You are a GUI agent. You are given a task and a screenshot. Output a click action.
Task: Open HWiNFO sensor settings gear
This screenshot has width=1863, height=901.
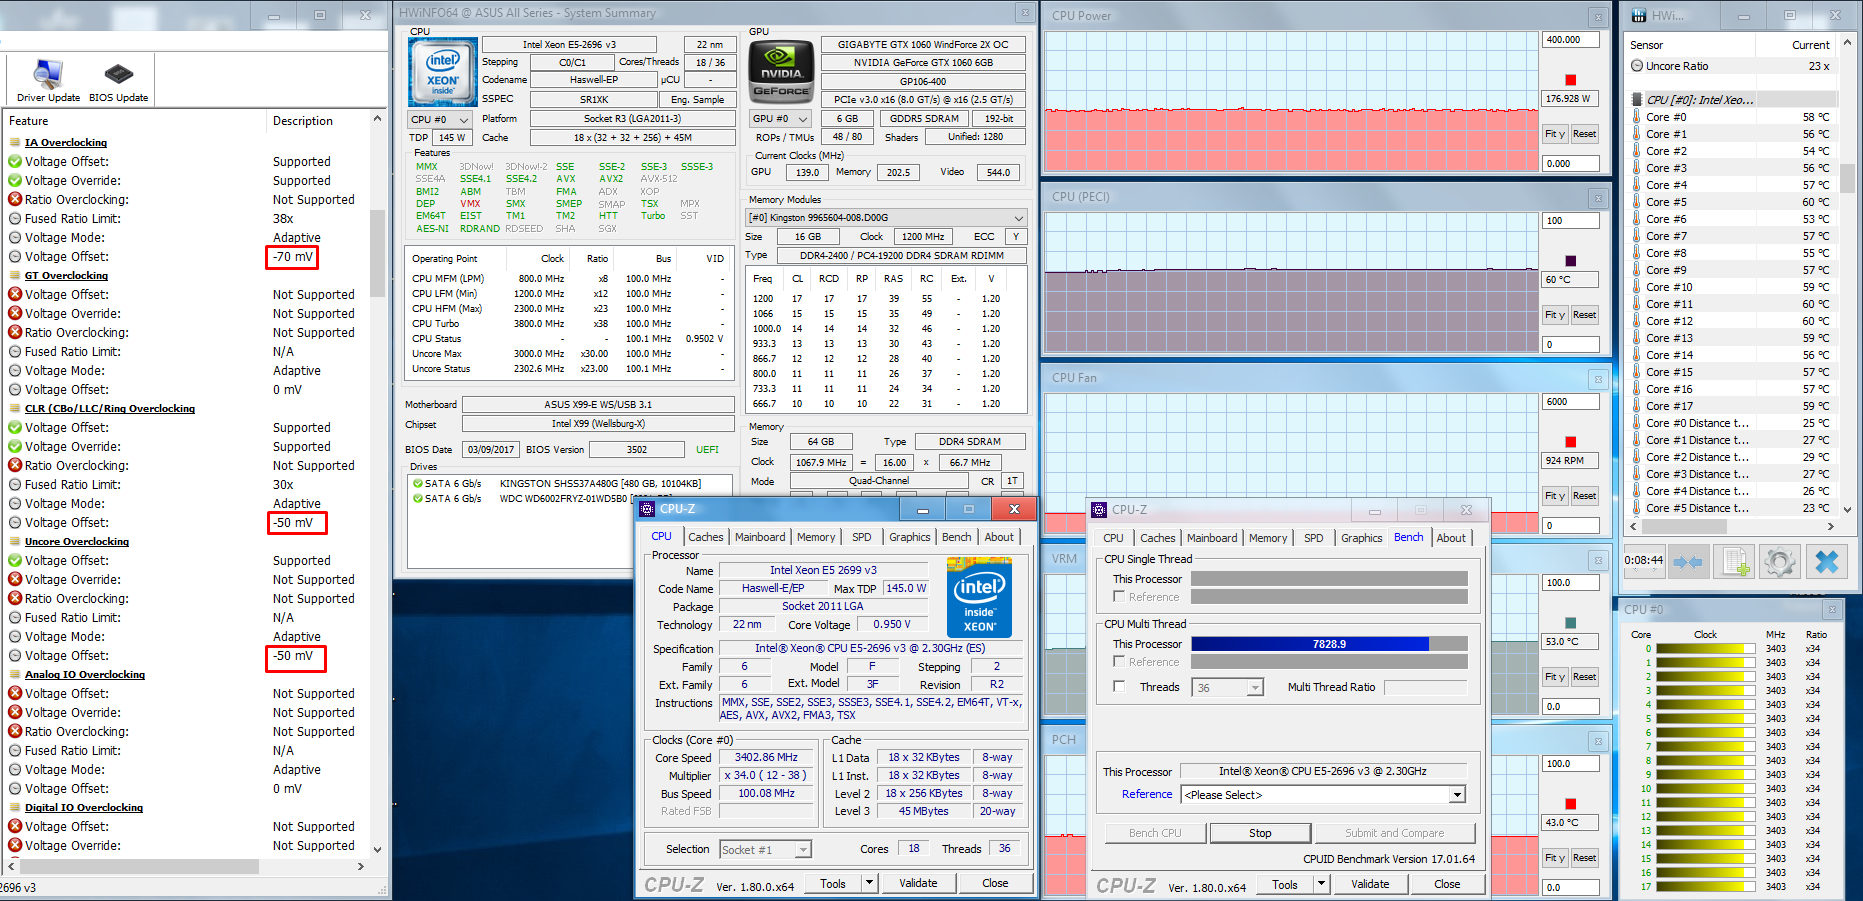pos(1780,562)
